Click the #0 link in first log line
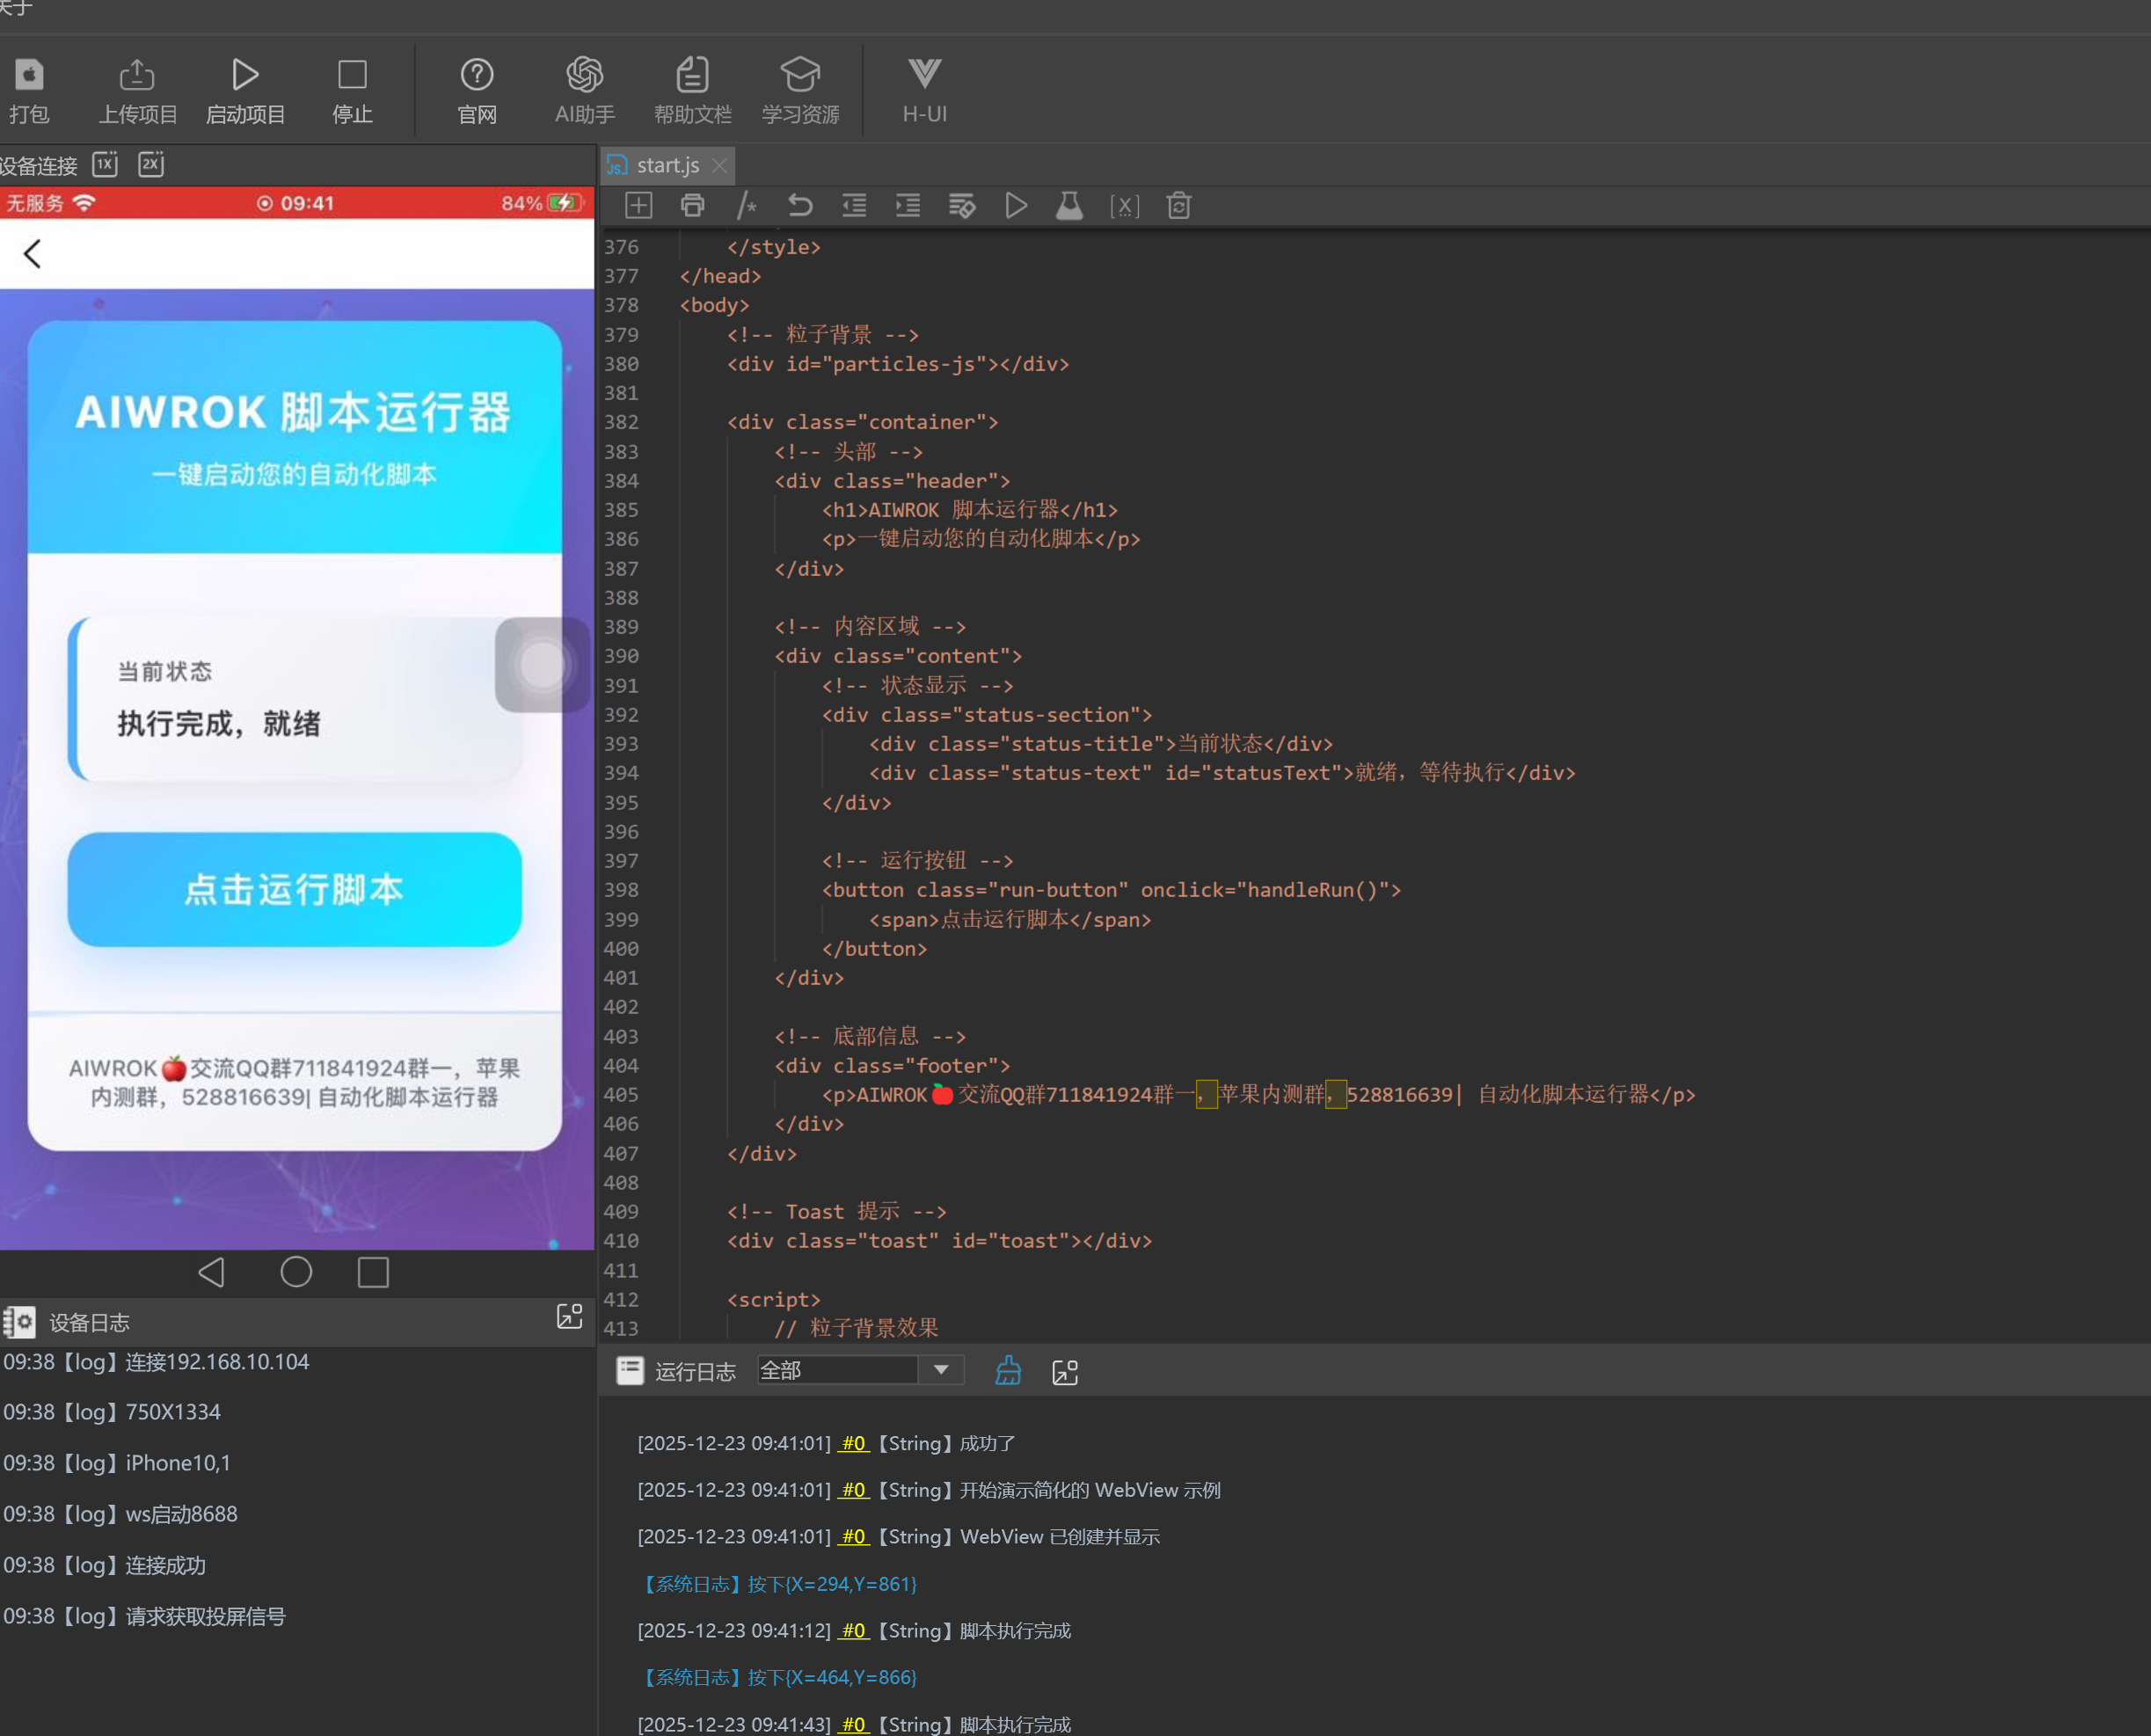2151x1736 pixels. 853,1443
